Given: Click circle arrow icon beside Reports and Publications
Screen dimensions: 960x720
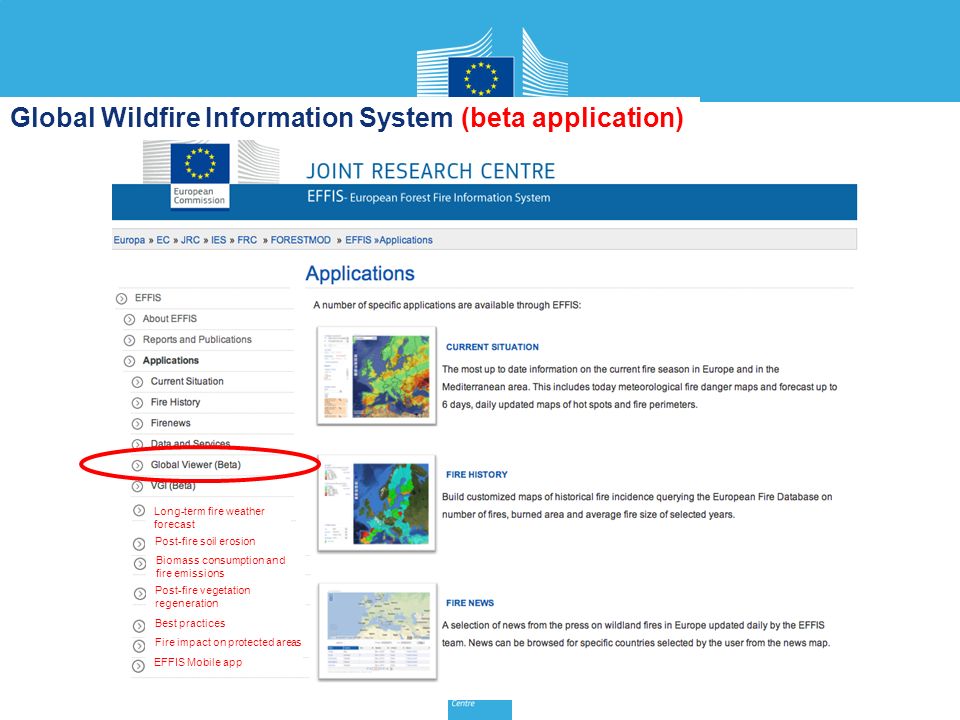Looking at the screenshot, I should pyautogui.click(x=129, y=340).
